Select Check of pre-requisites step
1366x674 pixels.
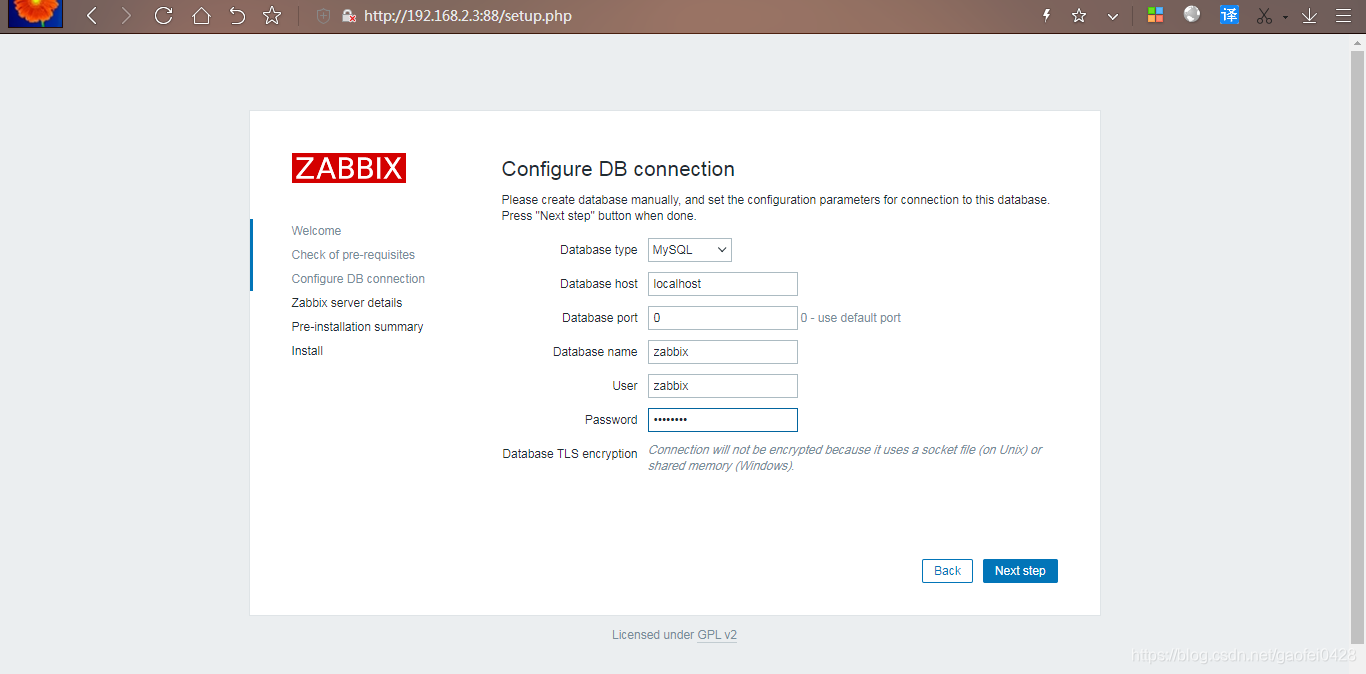pyautogui.click(x=353, y=255)
